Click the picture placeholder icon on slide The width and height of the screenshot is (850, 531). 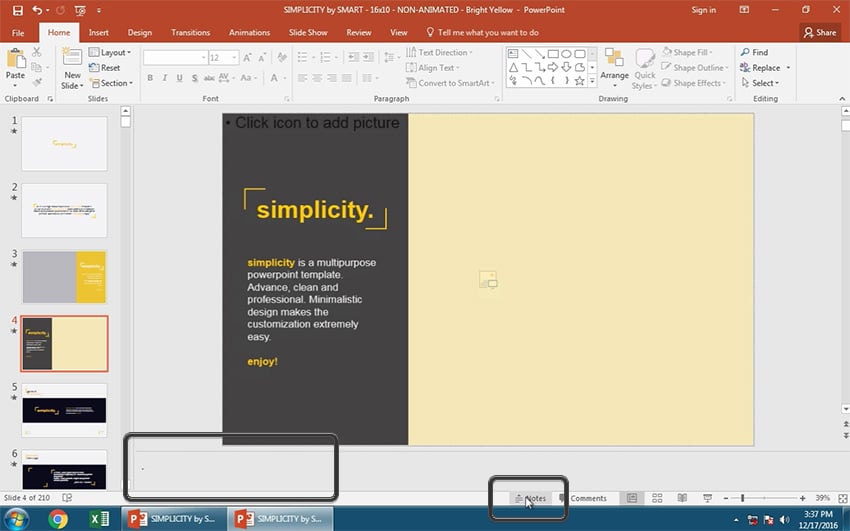point(488,280)
